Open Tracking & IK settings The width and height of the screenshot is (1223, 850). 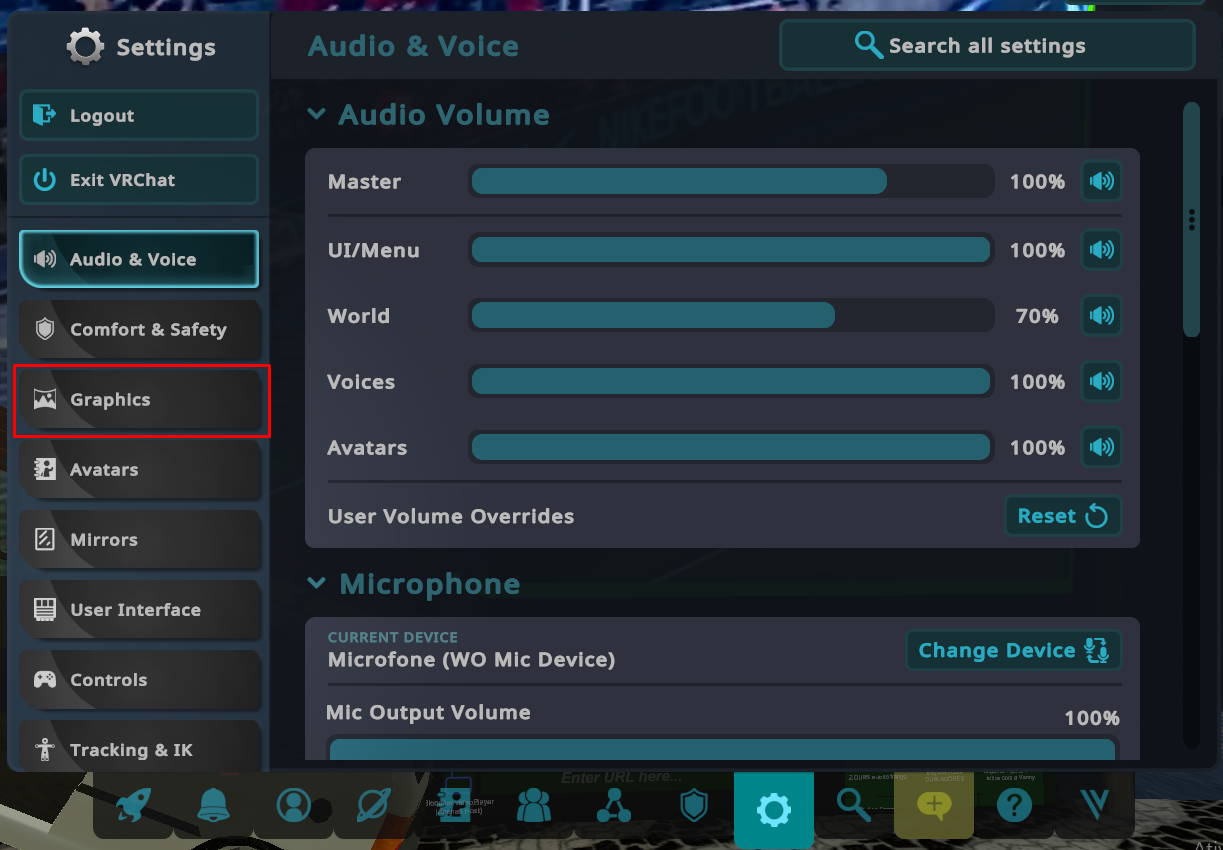pos(139,746)
